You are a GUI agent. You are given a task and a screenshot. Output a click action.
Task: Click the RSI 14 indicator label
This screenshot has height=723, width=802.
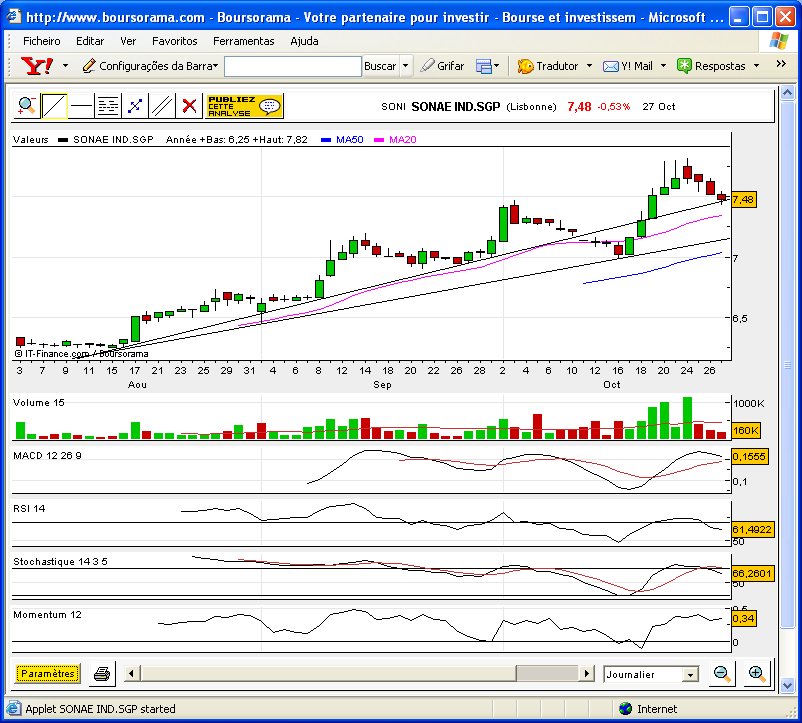pyautogui.click(x=29, y=509)
